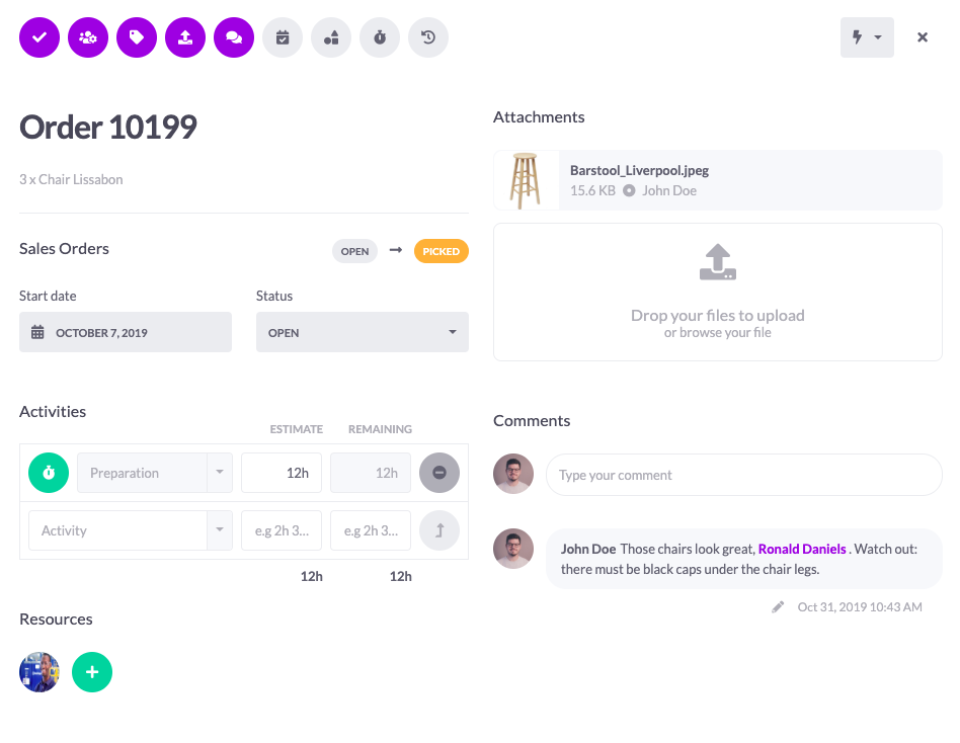Open the October 7, 2019 start date picker
This screenshot has height=743, width=960.
coord(125,332)
